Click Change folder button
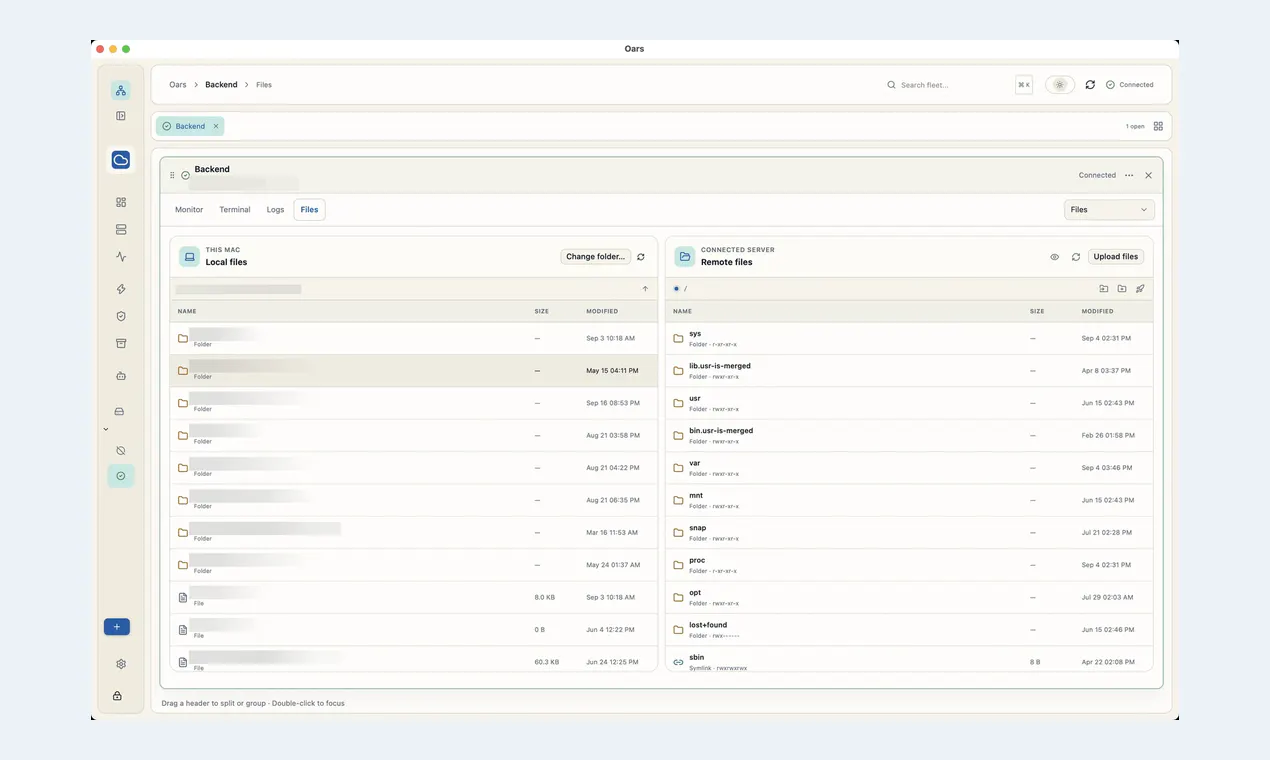Screen dimensions: 1270x760 pos(596,257)
